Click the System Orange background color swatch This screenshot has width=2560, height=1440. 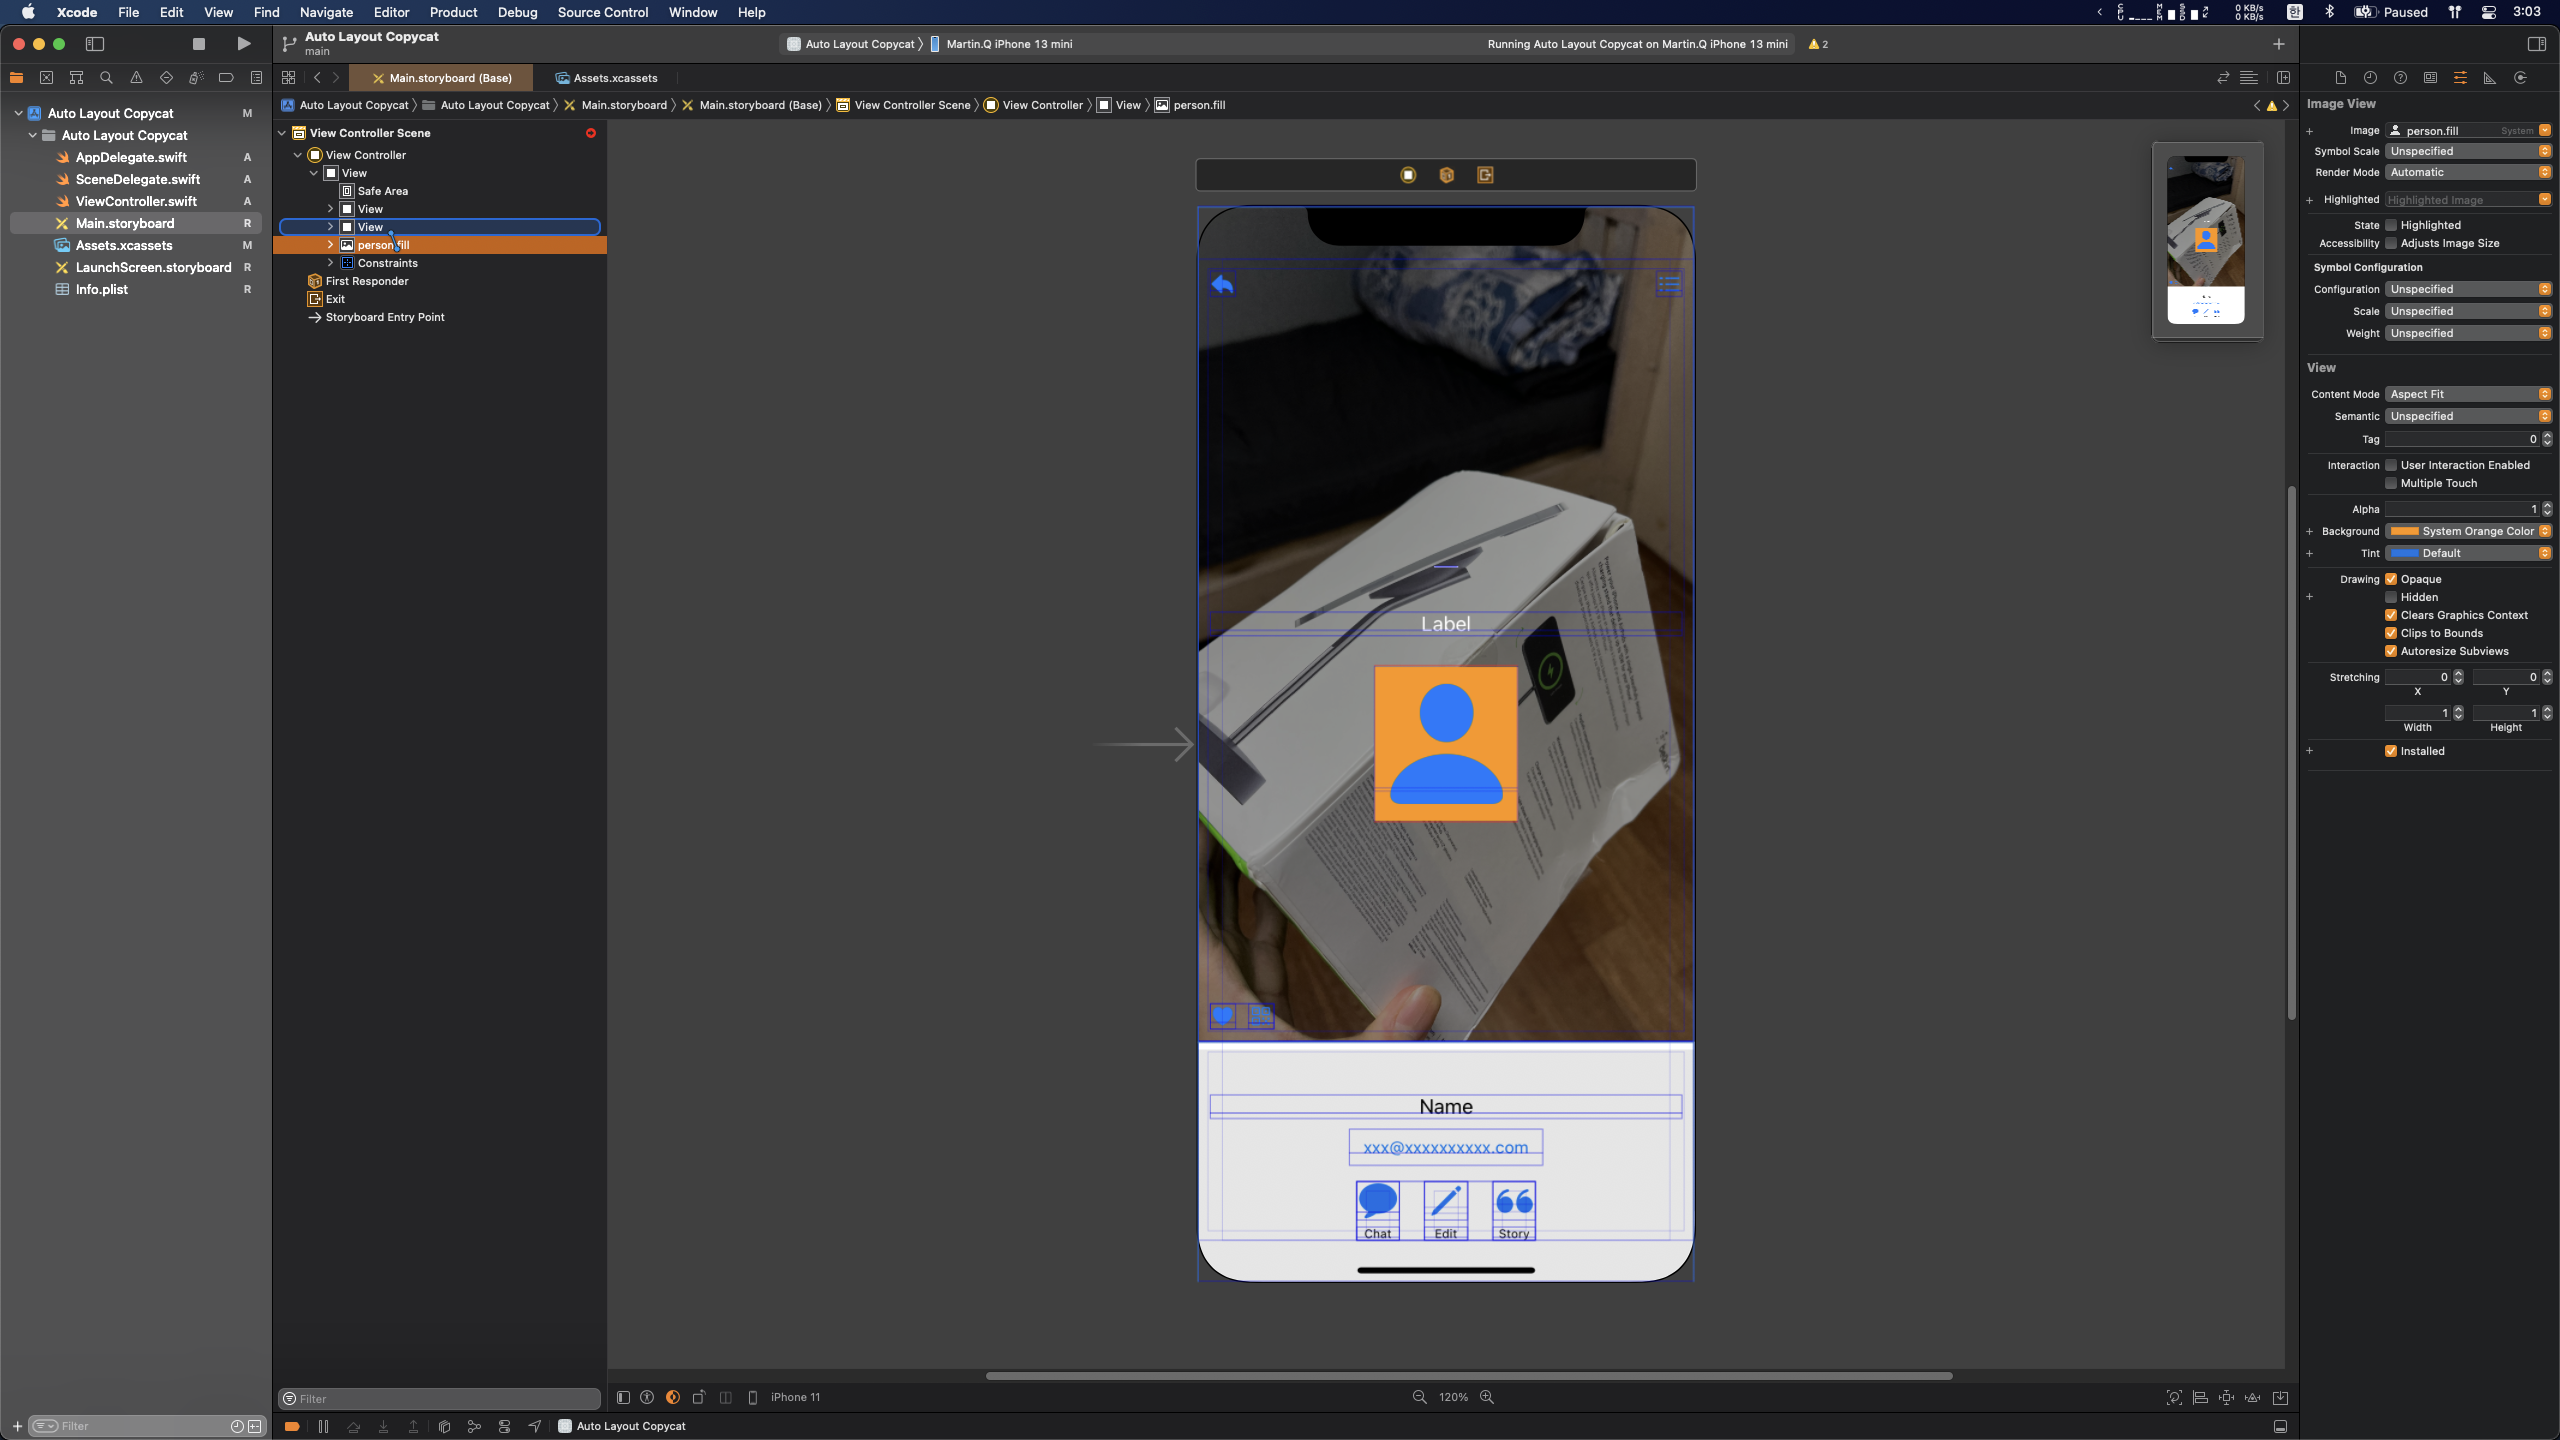tap(2404, 531)
